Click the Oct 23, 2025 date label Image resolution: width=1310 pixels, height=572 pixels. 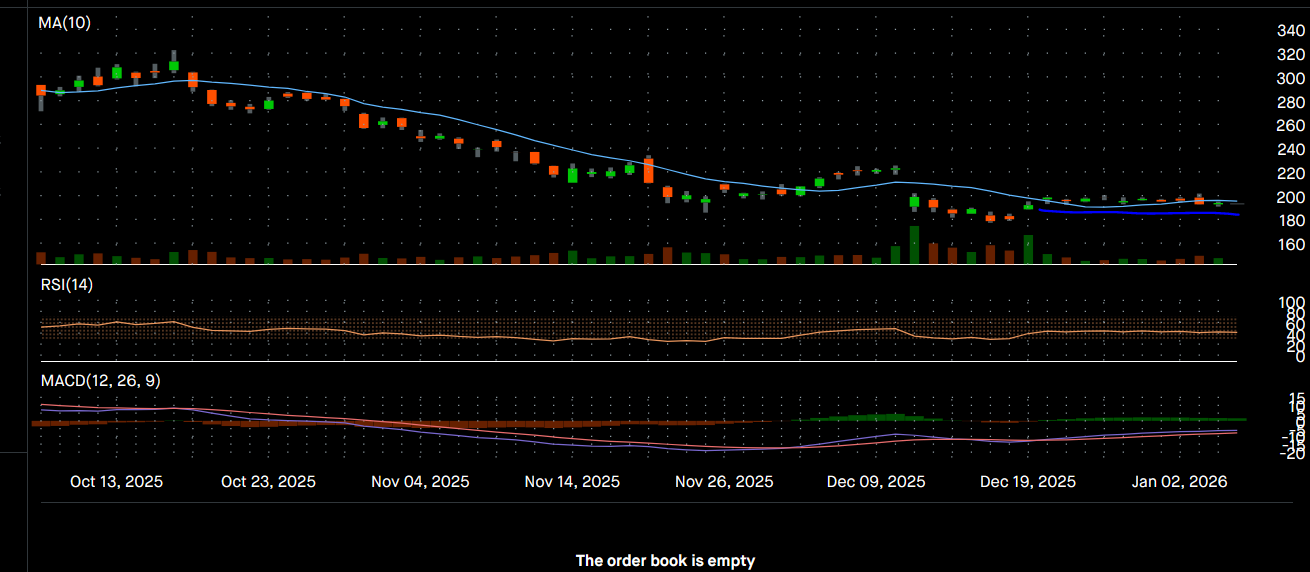click(268, 482)
